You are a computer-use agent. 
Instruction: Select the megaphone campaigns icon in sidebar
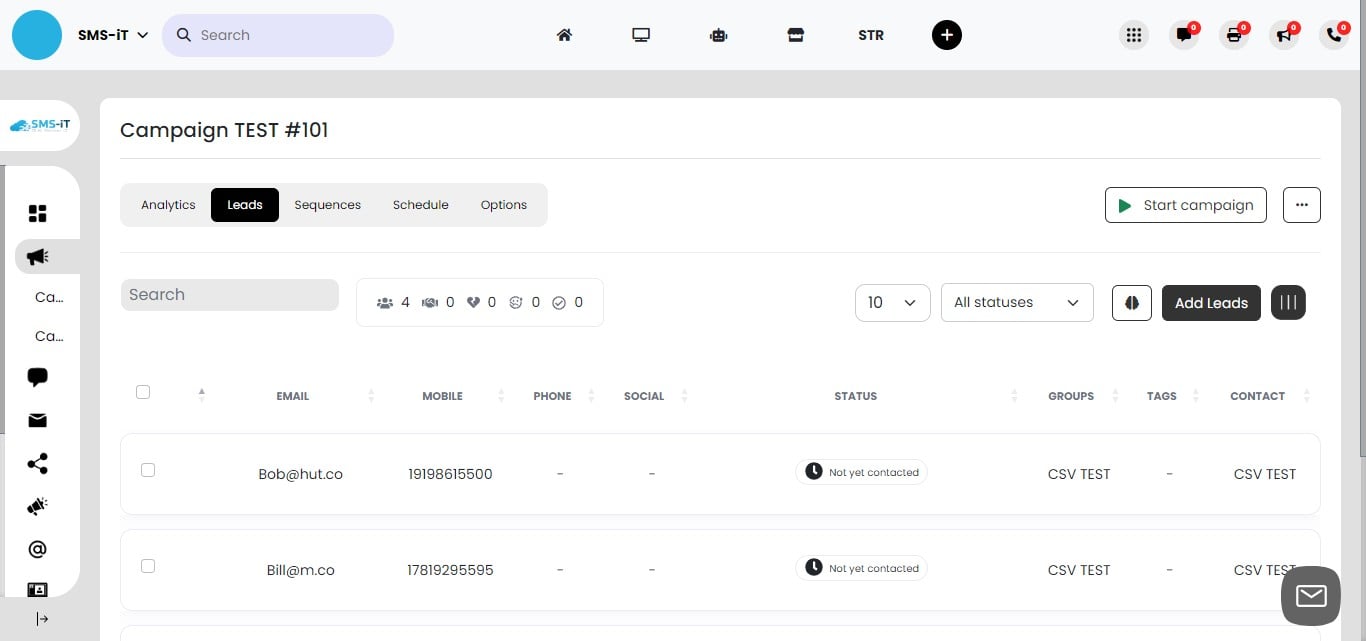click(37, 256)
